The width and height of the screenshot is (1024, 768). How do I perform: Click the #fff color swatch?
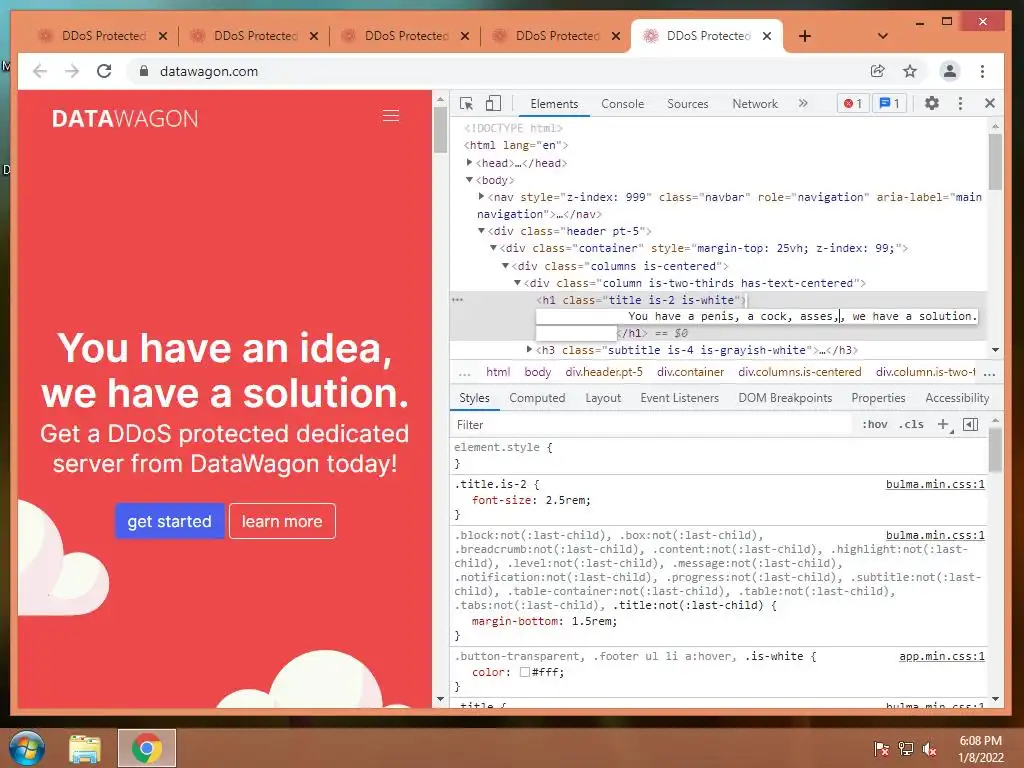524,672
